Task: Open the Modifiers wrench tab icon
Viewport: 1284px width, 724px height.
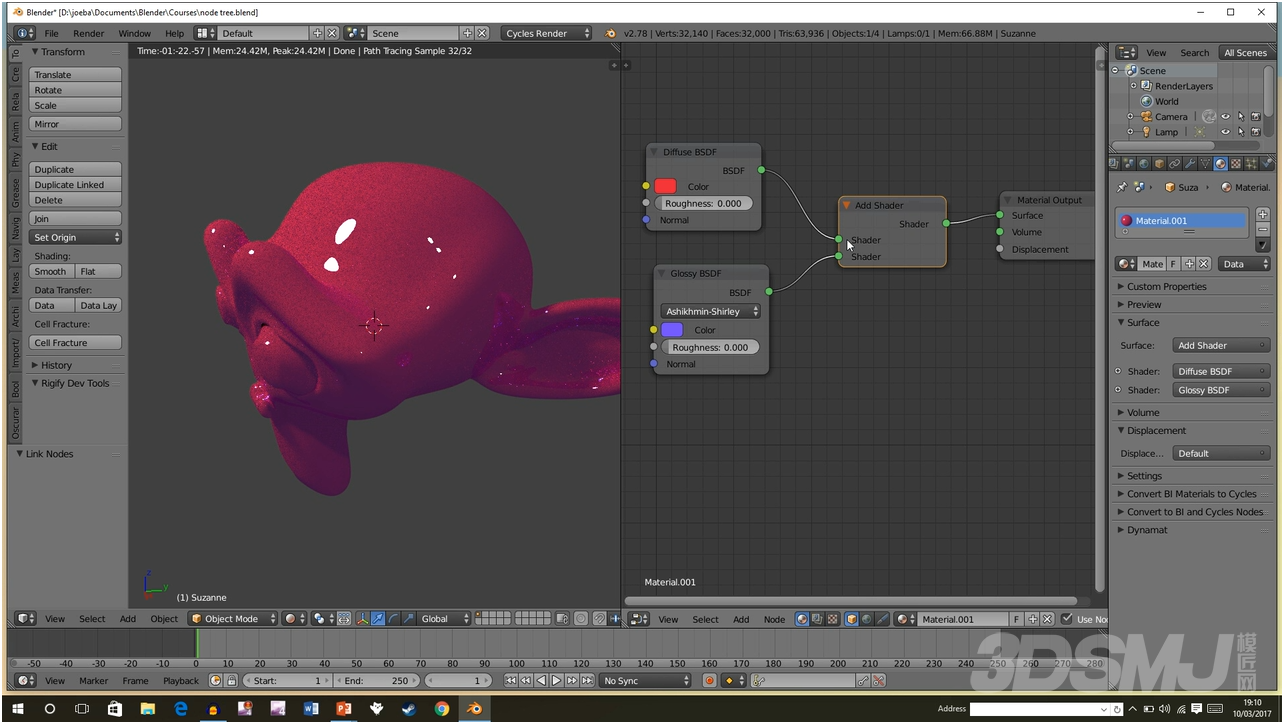Action: click(1190, 164)
